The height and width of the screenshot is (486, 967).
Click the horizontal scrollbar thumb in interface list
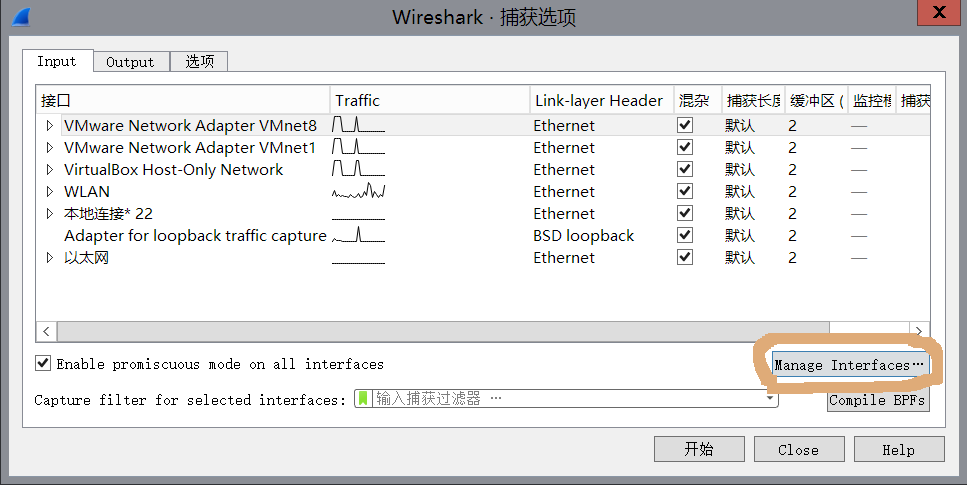[x=443, y=331]
